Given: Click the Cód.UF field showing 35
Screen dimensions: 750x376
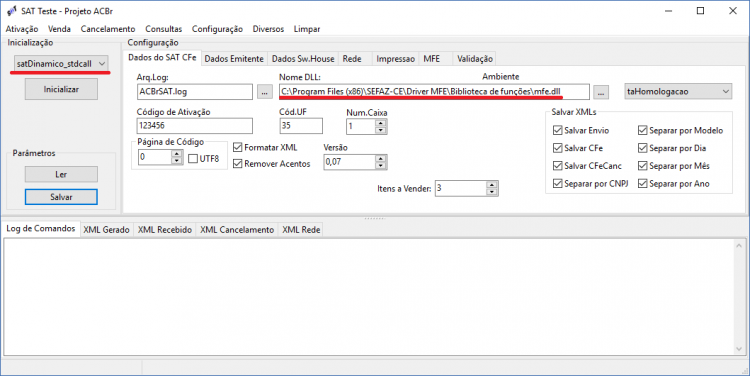Looking at the screenshot, I should pos(301,126).
